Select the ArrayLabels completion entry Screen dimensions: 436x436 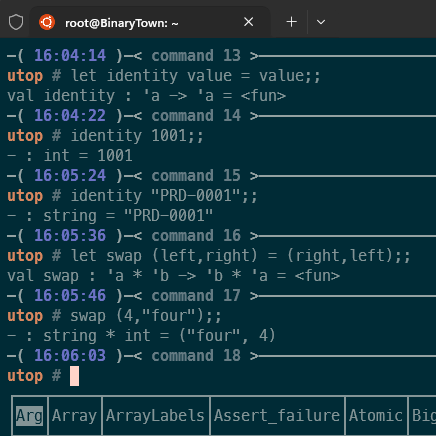(155, 416)
